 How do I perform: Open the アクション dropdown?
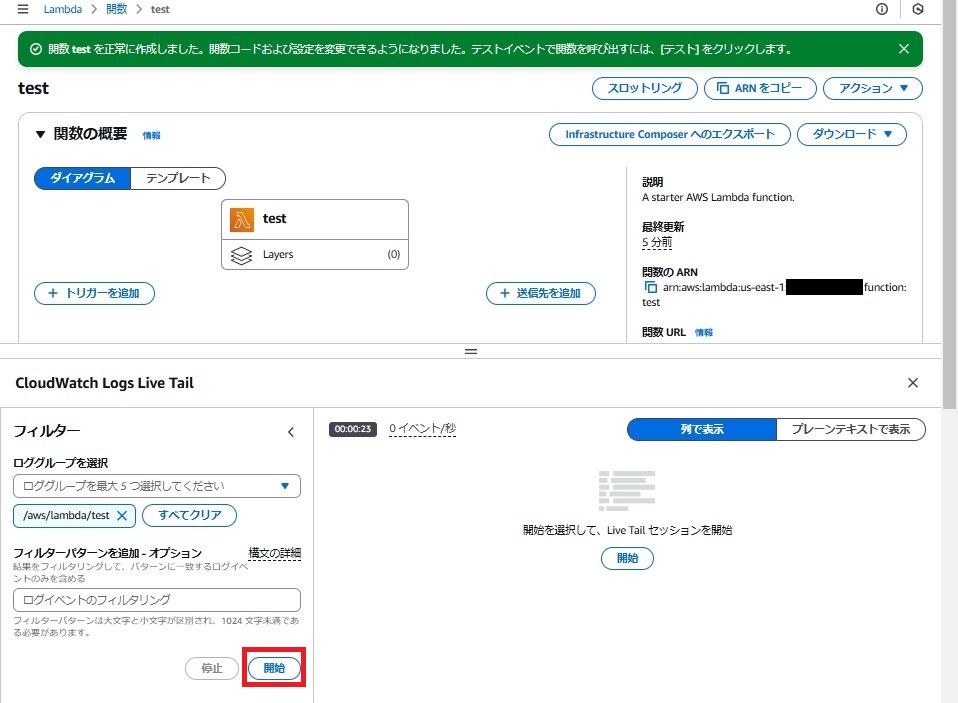click(872, 88)
